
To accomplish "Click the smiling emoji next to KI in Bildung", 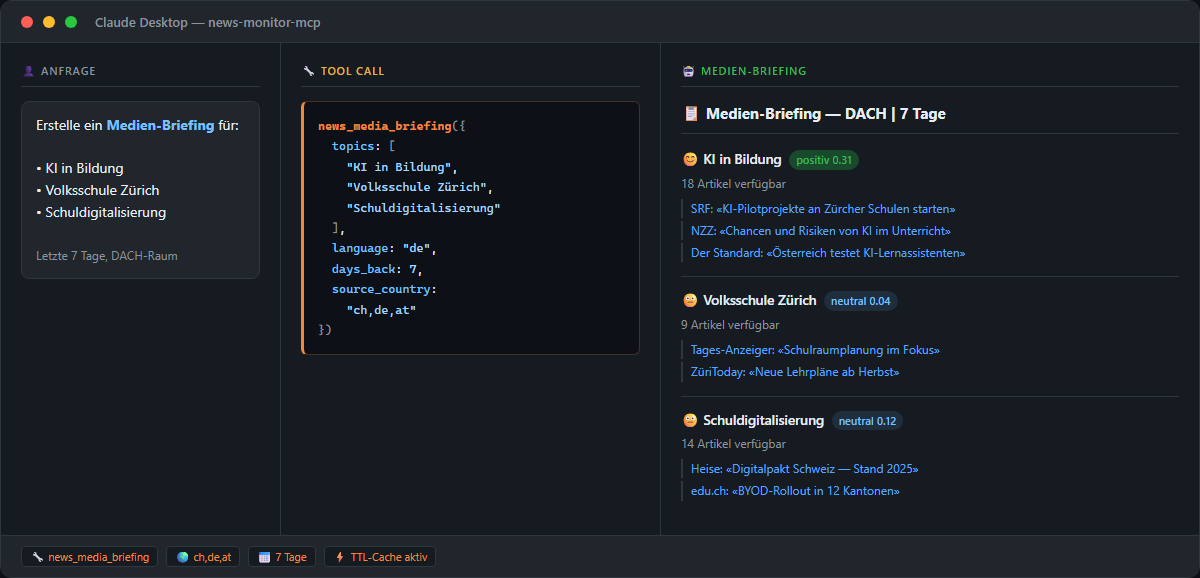I will pyautogui.click(x=689, y=159).
